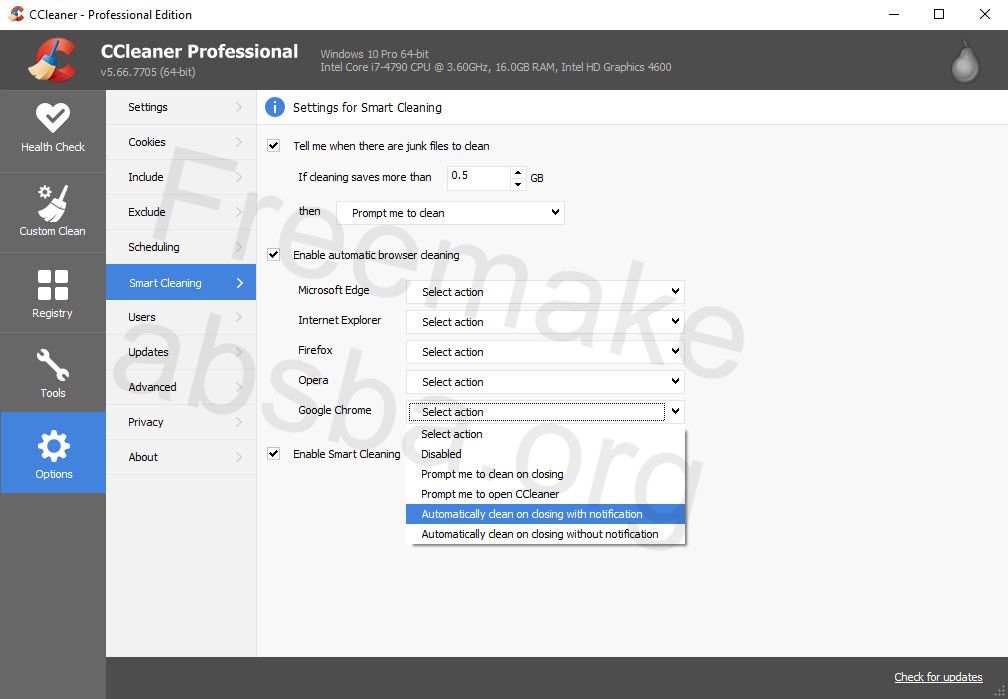
Task: Click the 'Google Chrome' browser label
Action: 334,410
